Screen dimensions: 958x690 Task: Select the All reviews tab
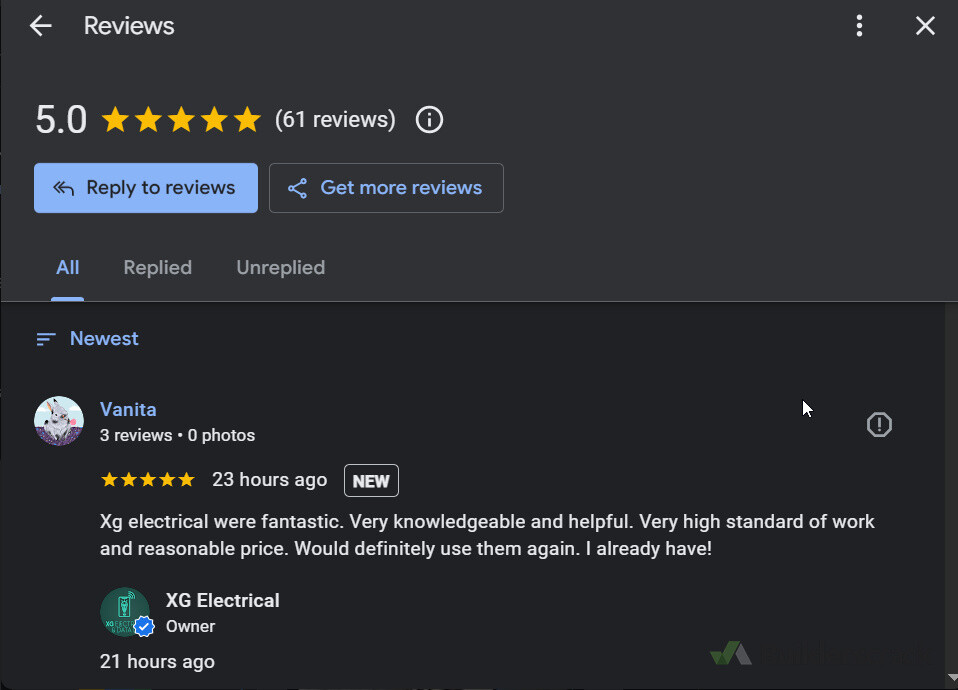click(x=67, y=268)
